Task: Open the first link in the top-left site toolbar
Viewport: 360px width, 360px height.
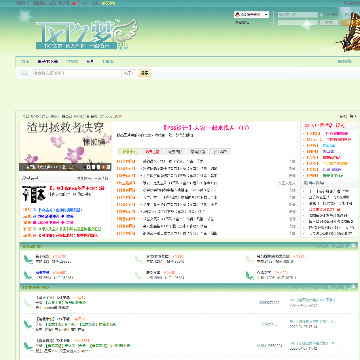Action: 23,3
